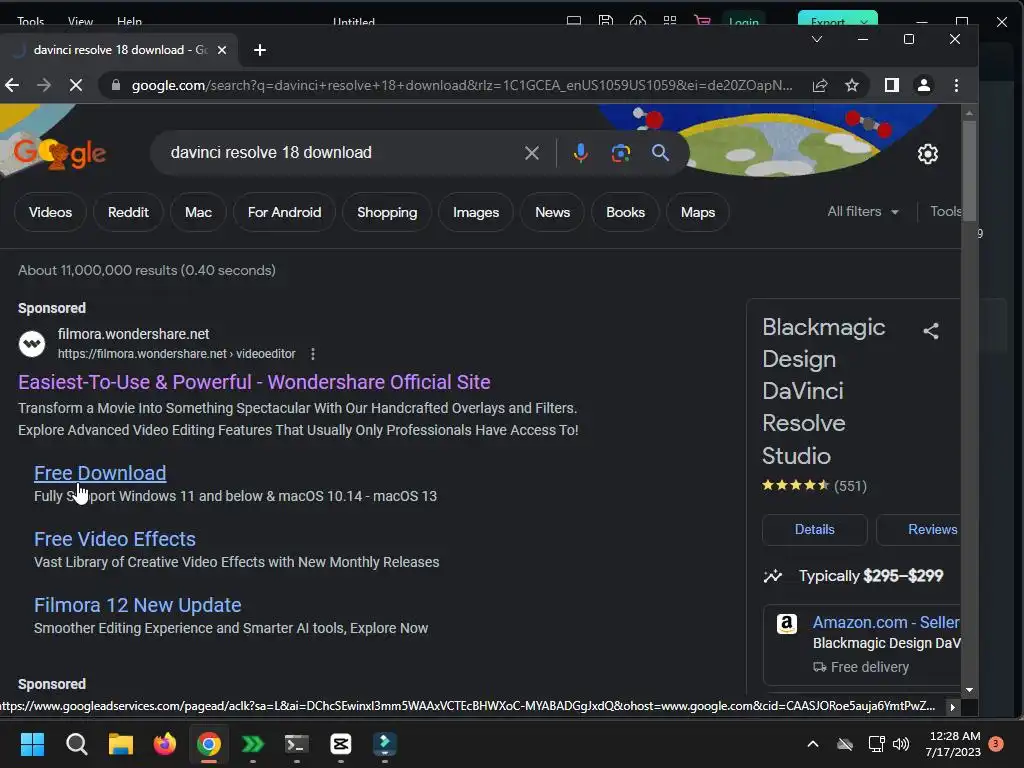Click in the Google search field
1024x768 pixels.
[x=340, y=153]
